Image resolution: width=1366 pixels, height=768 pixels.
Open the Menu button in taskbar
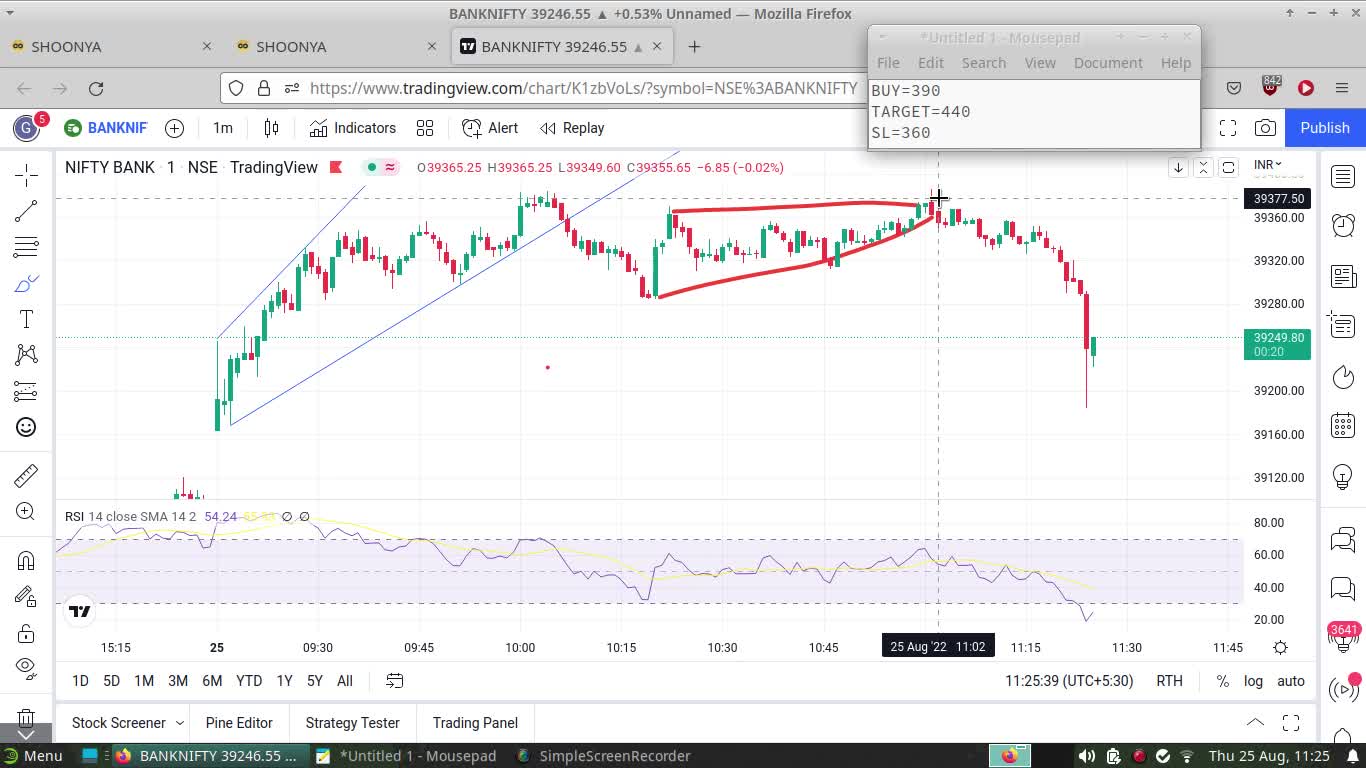click(x=33, y=756)
